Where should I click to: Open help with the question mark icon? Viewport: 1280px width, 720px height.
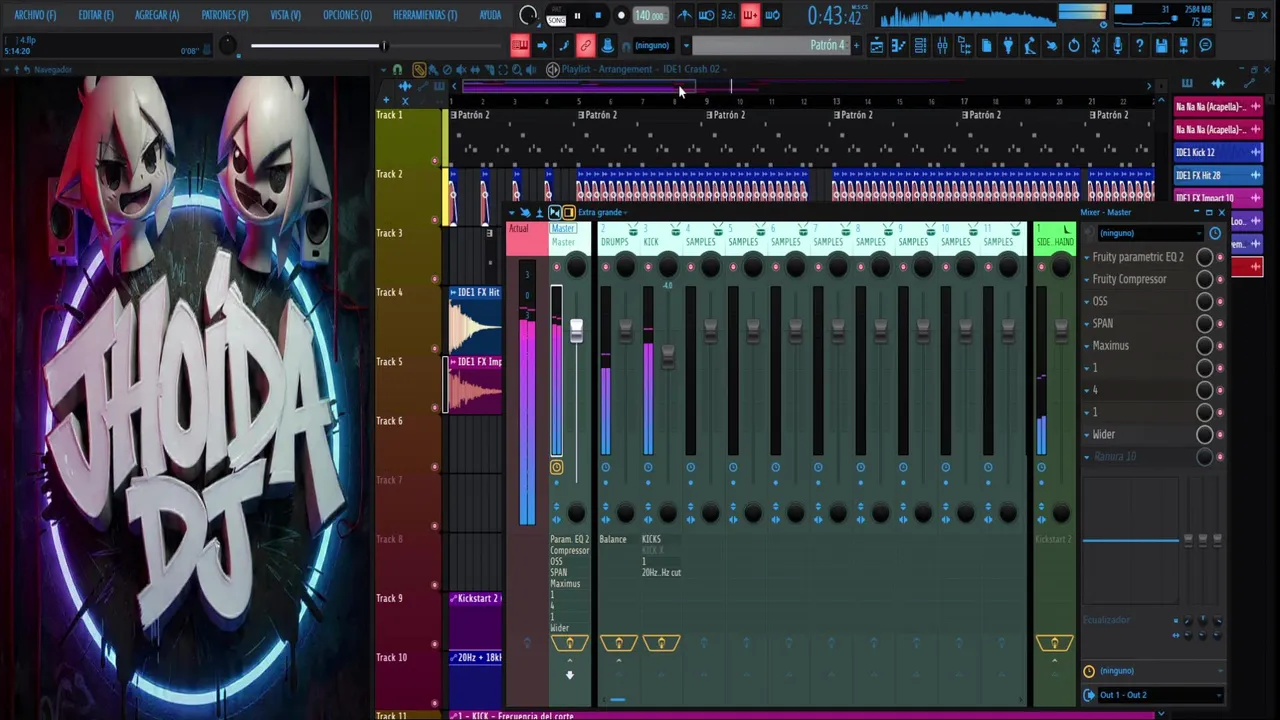tap(1140, 45)
